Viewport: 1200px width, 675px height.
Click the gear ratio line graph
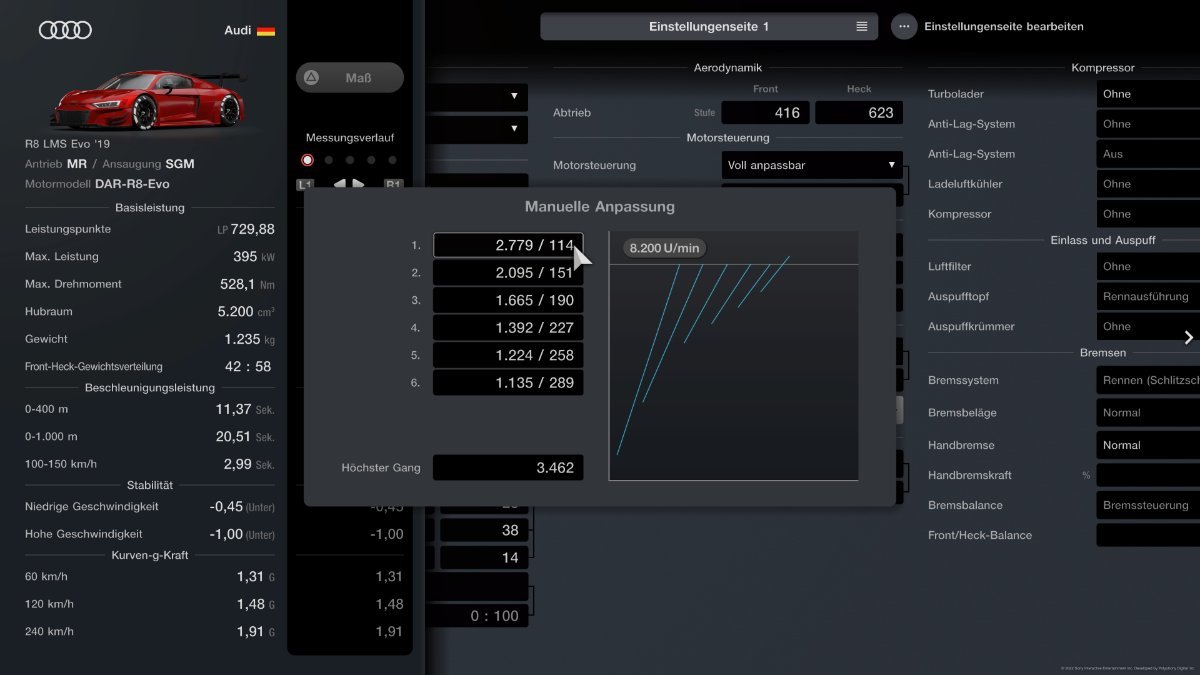coord(733,356)
